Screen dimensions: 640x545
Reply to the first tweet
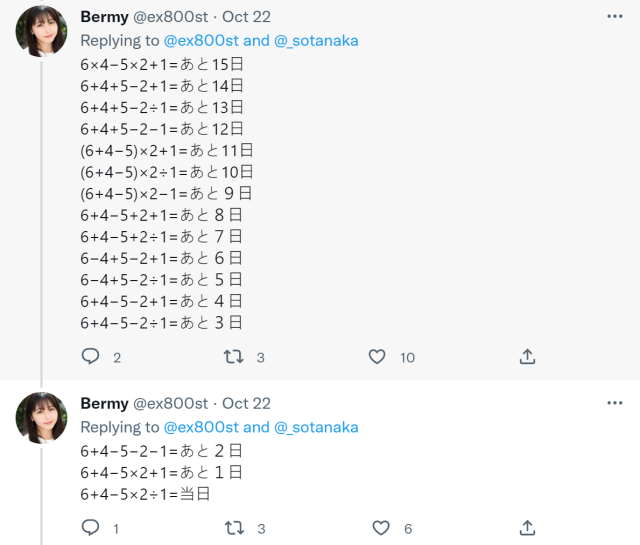pyautogui.click(x=90, y=356)
